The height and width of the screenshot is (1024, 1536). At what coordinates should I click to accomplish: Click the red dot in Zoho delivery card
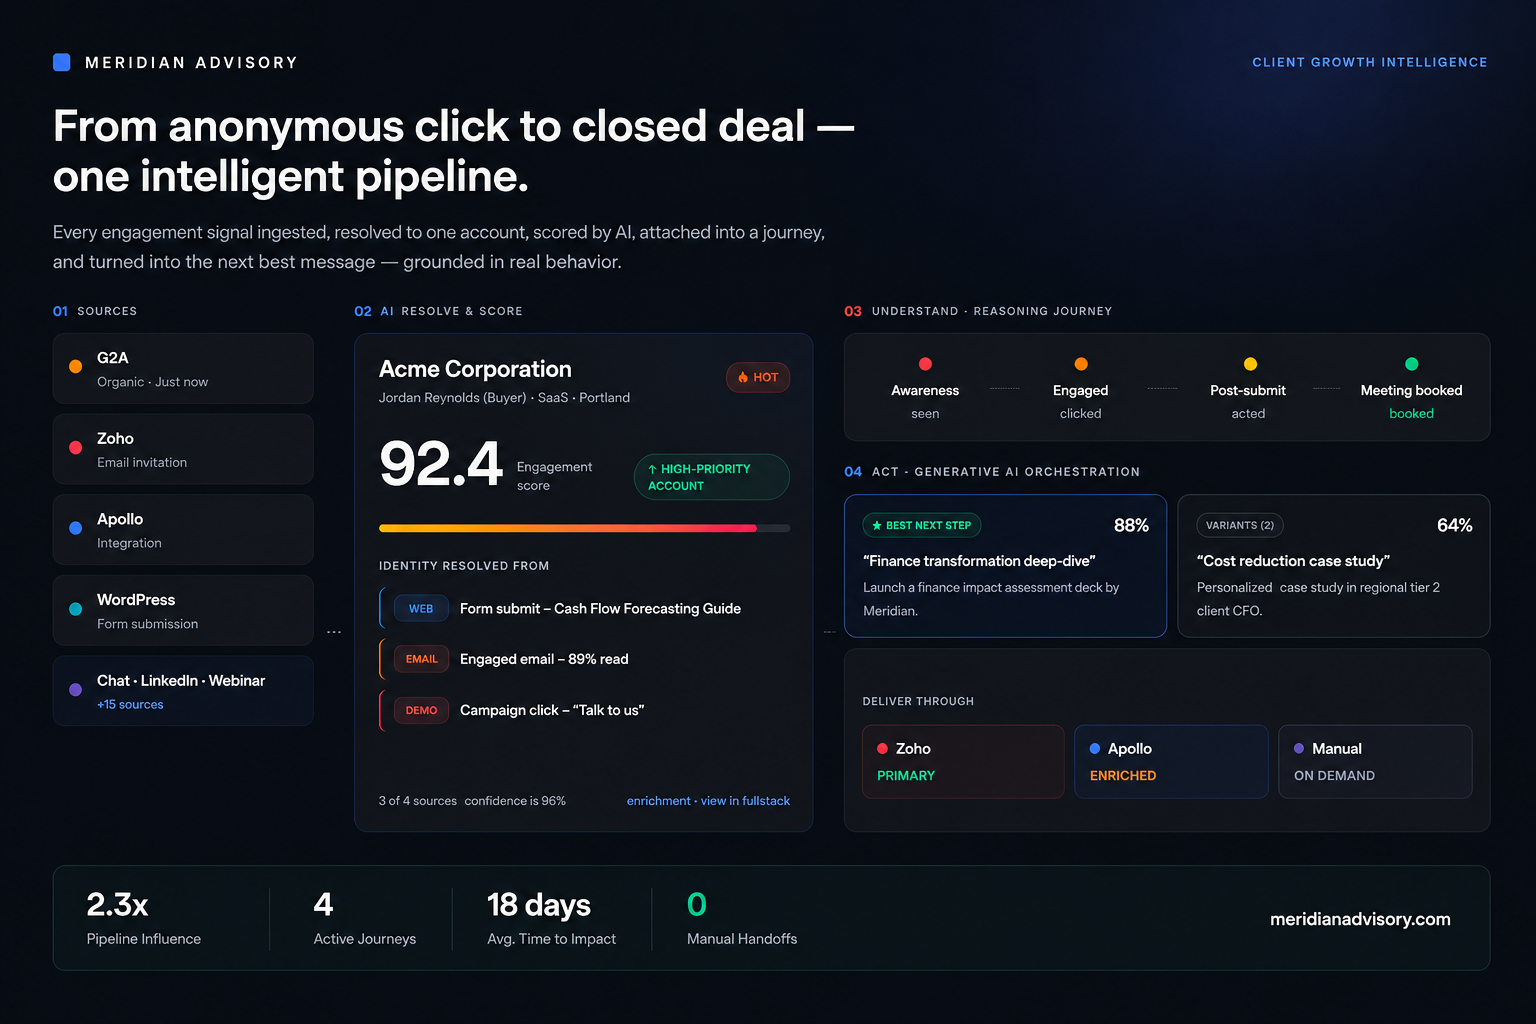pyautogui.click(x=882, y=748)
